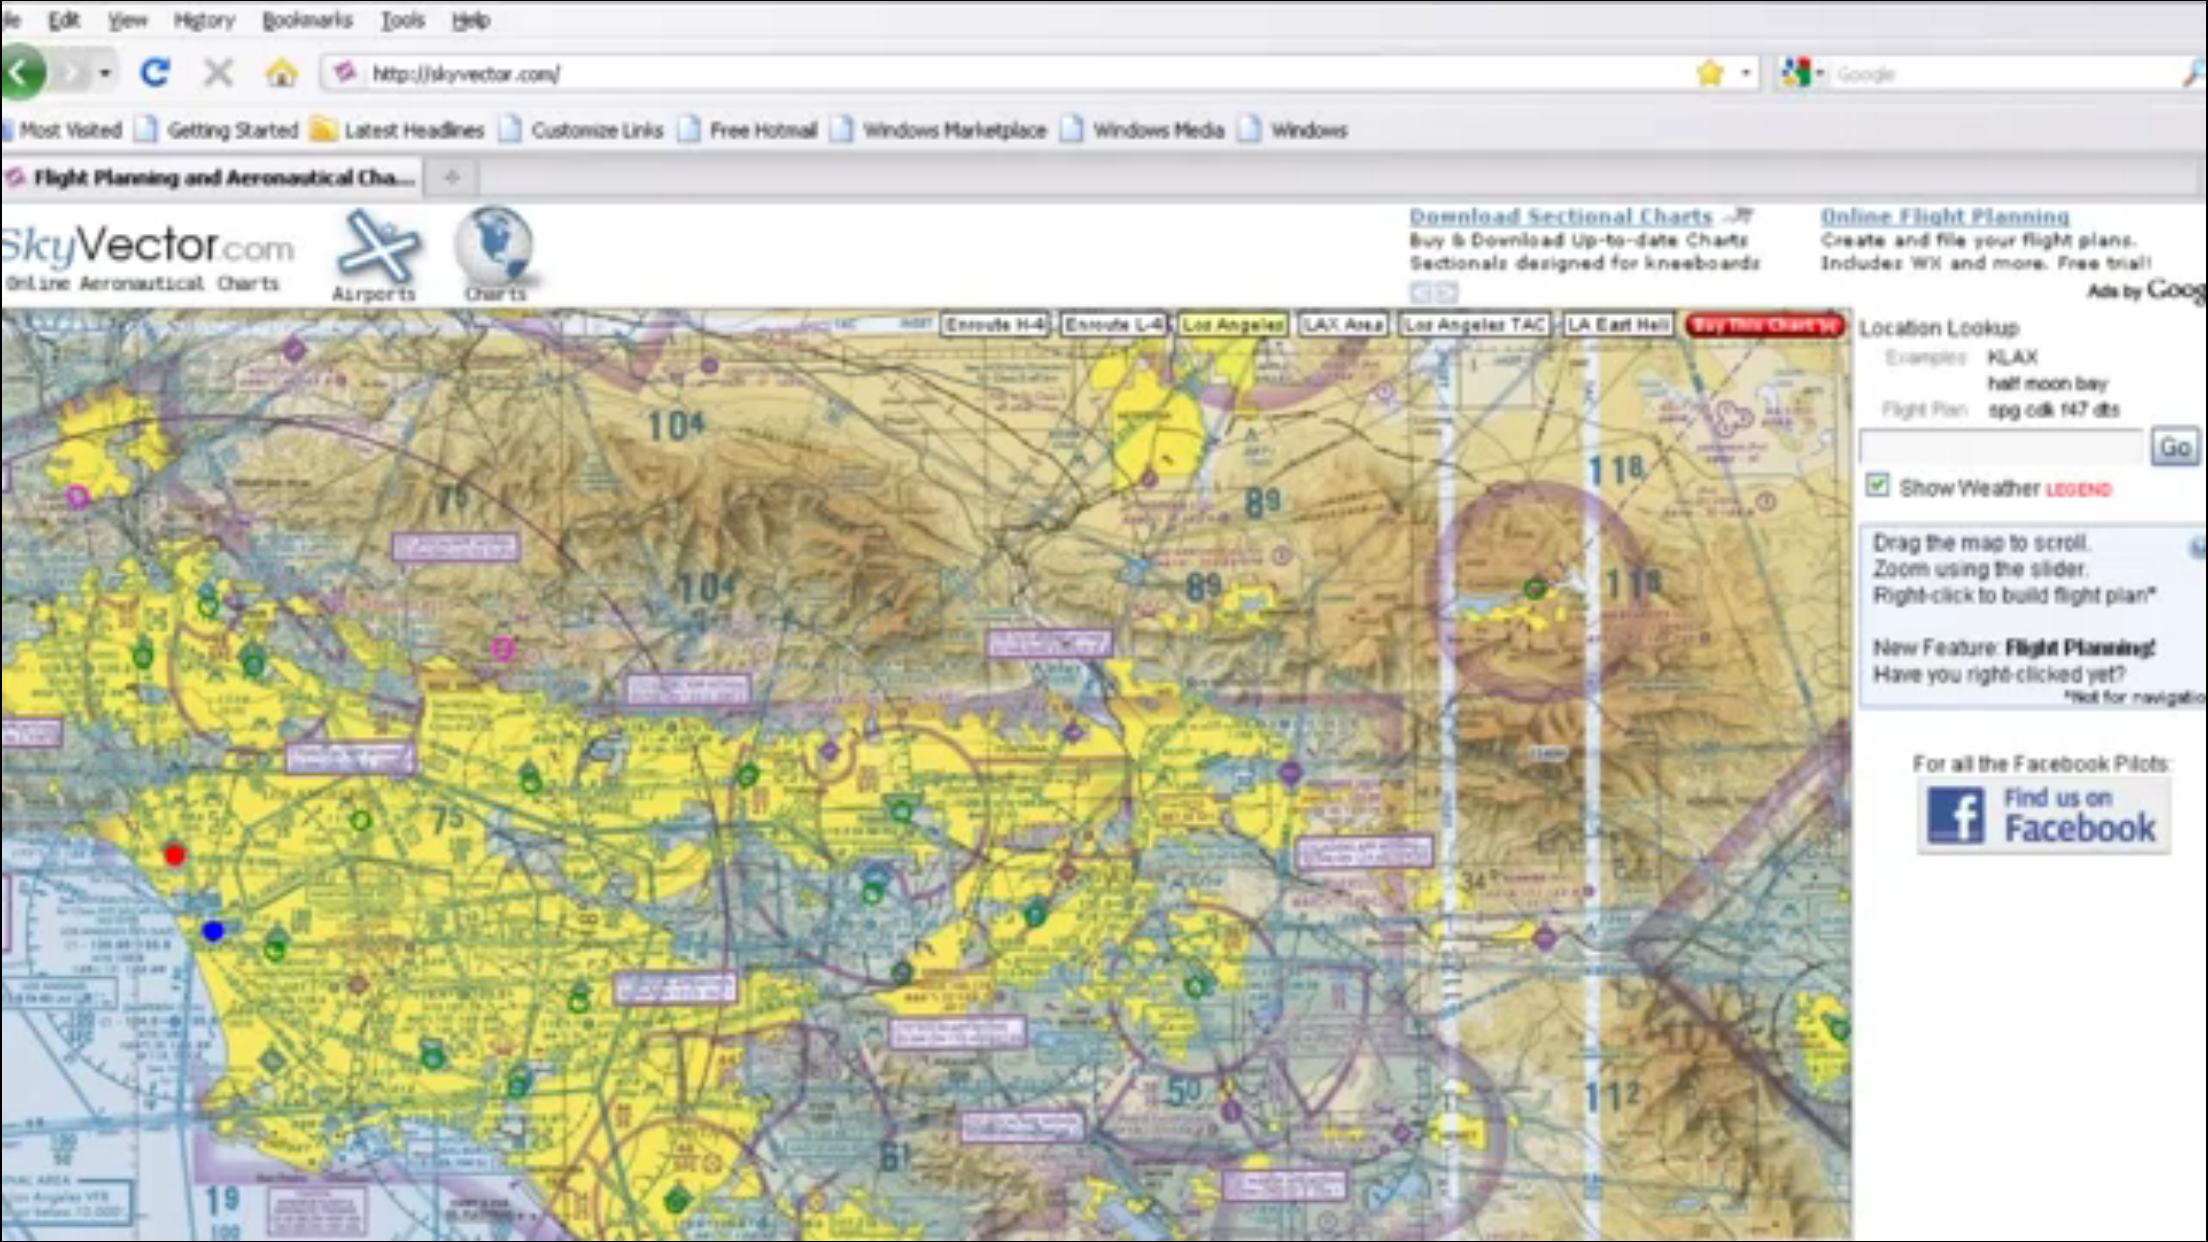Click the Location Lookup text field
The width and height of the screenshot is (2208, 1242).
click(2002, 447)
